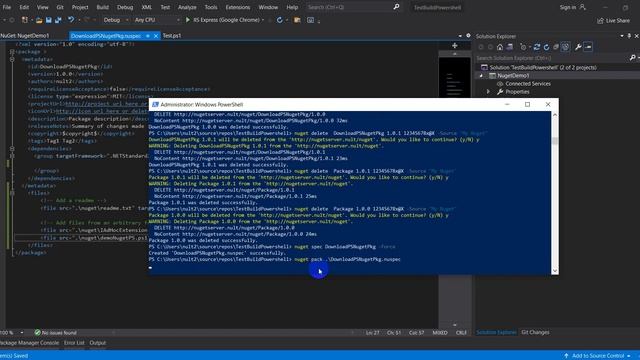Collapse the metadata element in the editor
Screen dimensions: 640x360
[x=12, y=59]
